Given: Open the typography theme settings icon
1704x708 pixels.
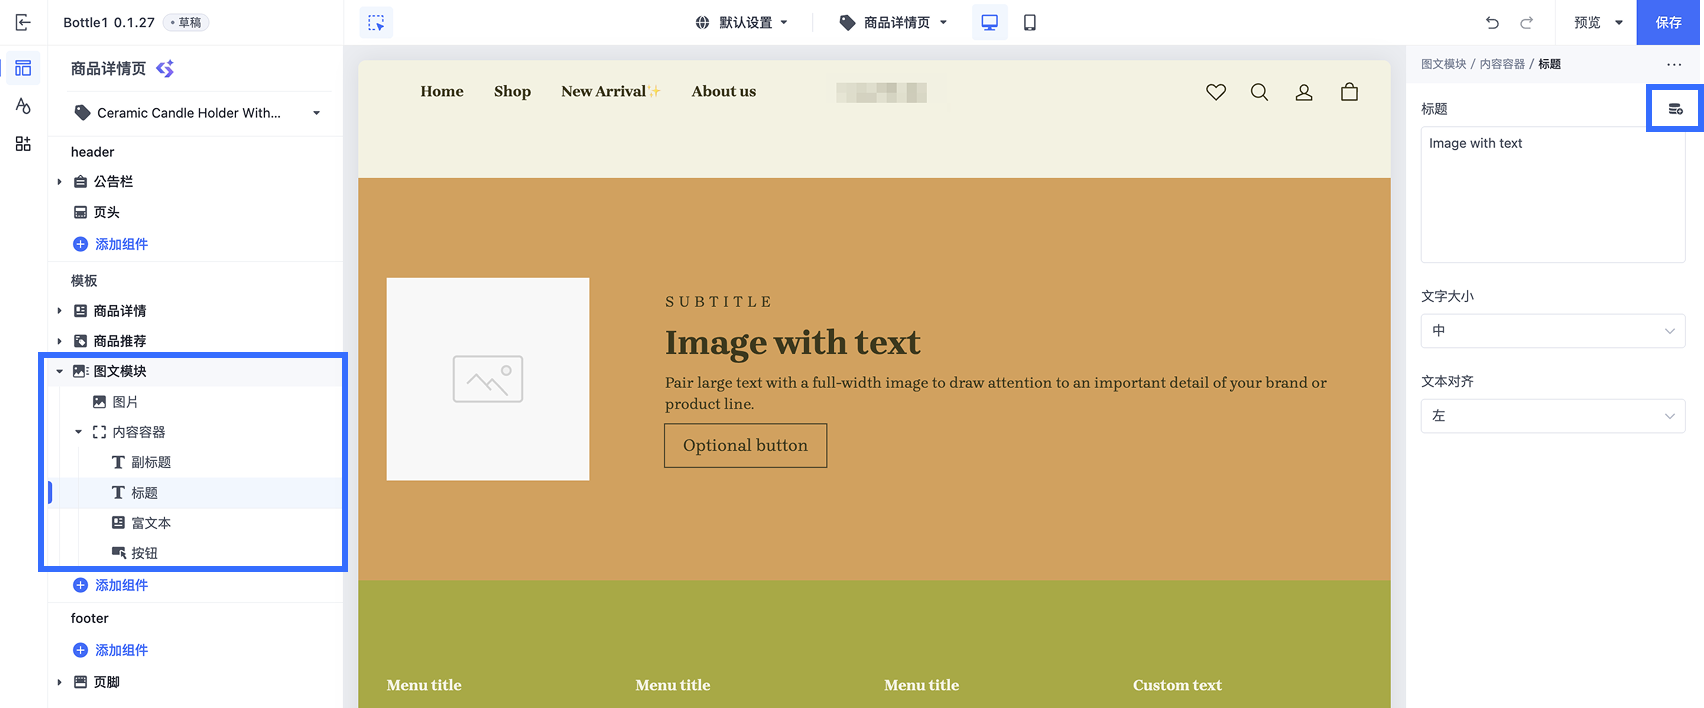Looking at the screenshot, I should click(x=23, y=106).
